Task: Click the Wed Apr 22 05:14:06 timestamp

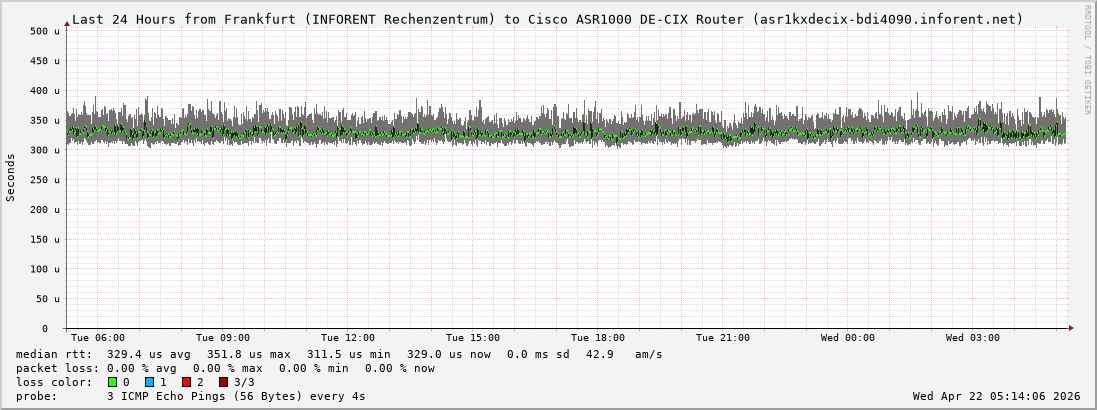Action: click(x=996, y=396)
